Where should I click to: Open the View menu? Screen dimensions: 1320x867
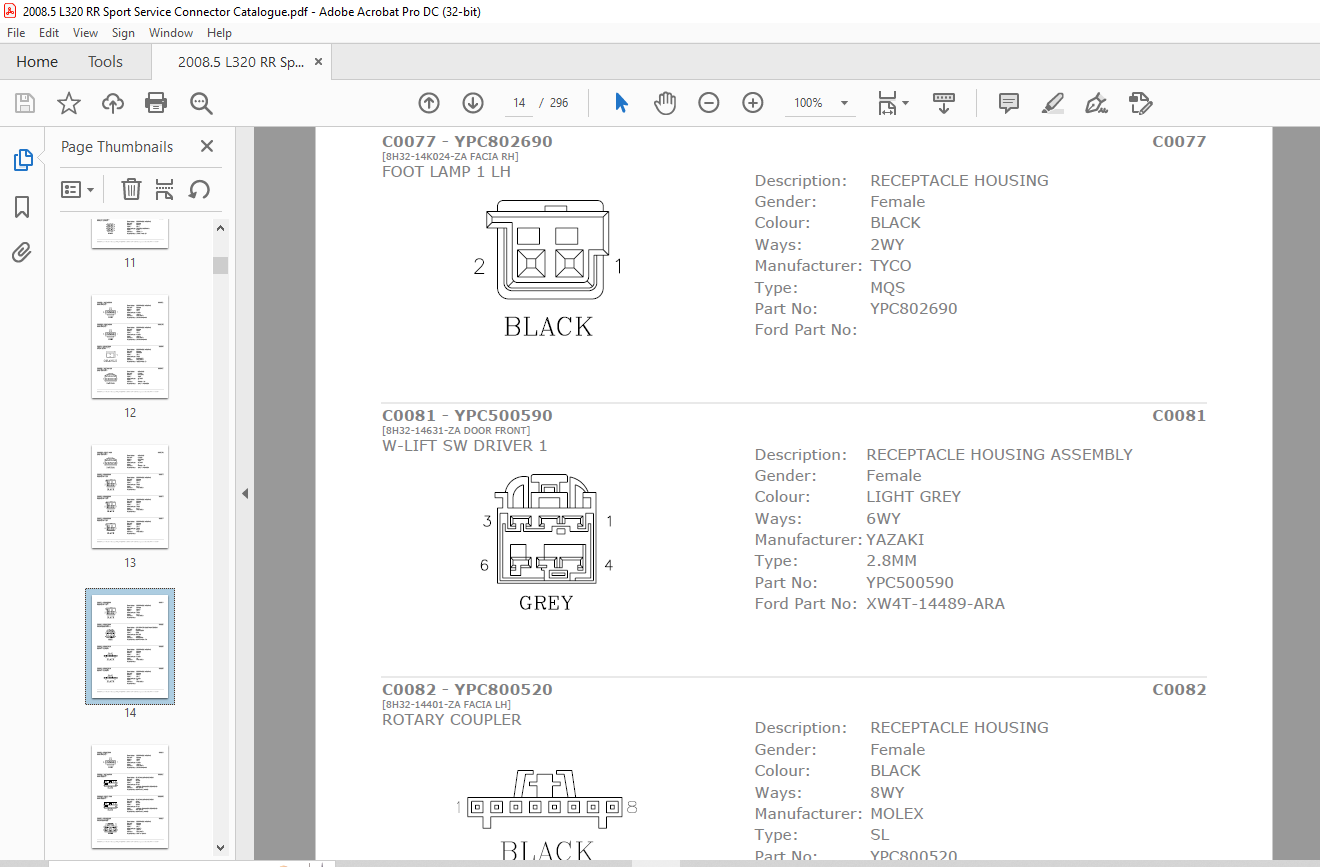tap(86, 33)
